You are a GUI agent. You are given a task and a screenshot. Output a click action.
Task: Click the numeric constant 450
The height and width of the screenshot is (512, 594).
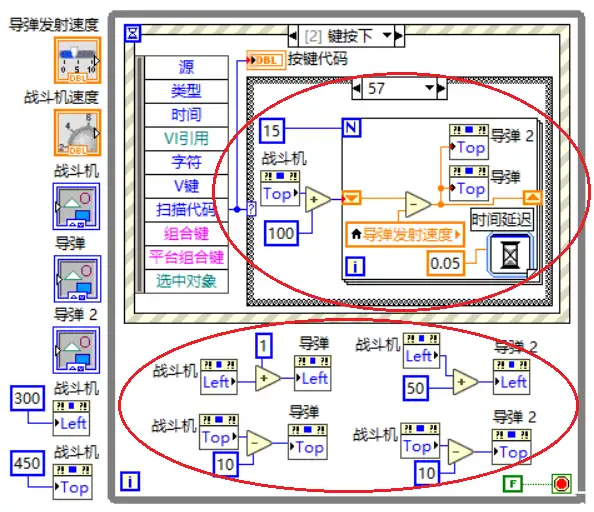[x=27, y=463]
